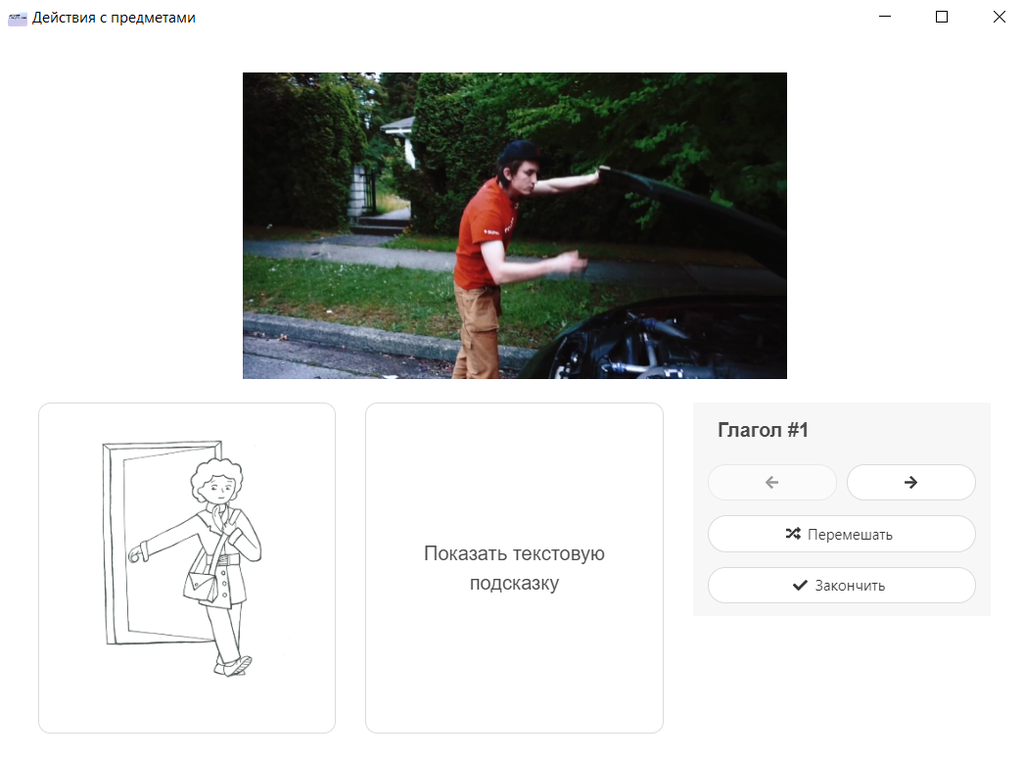Image resolution: width=1024 pixels, height=761 pixels.
Task: Click the Глагол #1 heading
Action: click(x=763, y=431)
